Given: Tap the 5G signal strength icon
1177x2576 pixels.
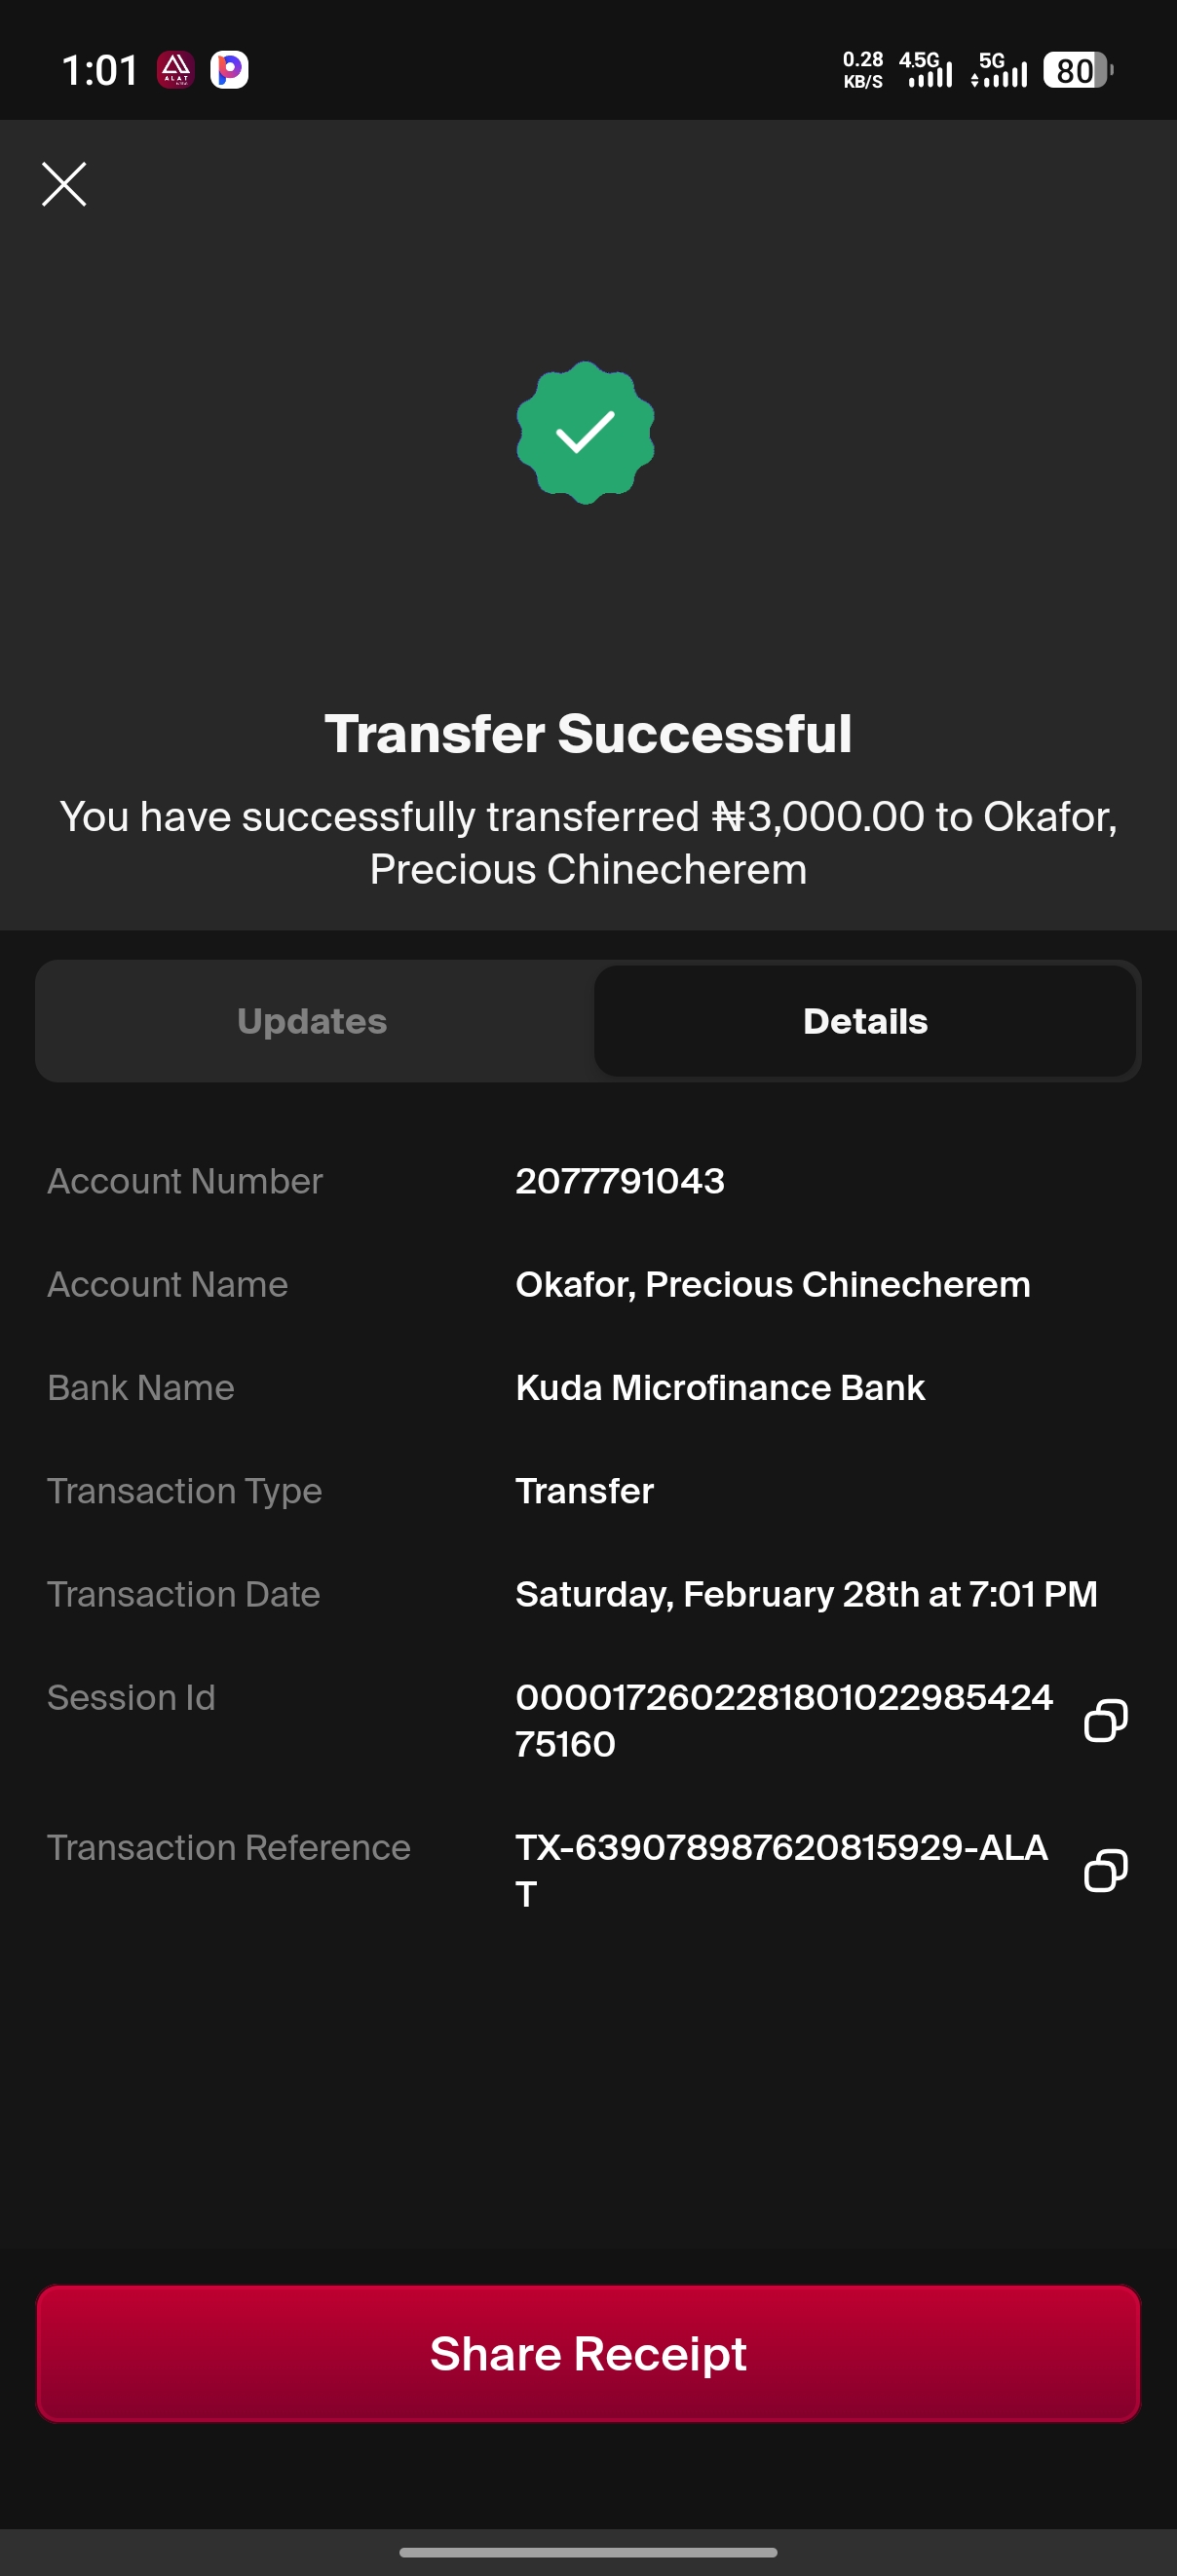Looking at the screenshot, I should coord(999,70).
